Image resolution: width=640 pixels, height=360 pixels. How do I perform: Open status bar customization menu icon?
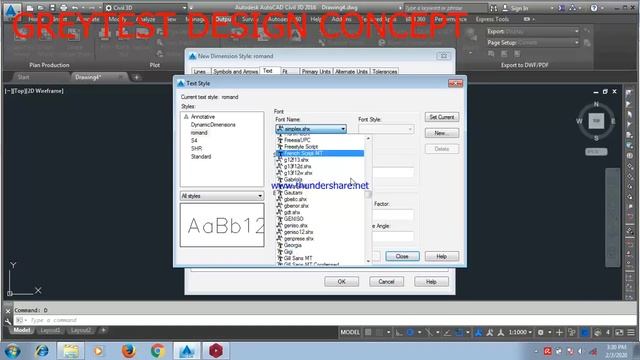(x=631, y=332)
